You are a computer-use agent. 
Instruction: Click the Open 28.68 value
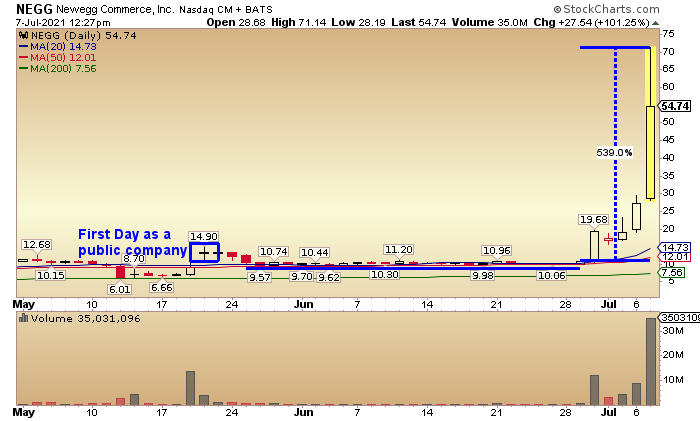pyautogui.click(x=236, y=22)
